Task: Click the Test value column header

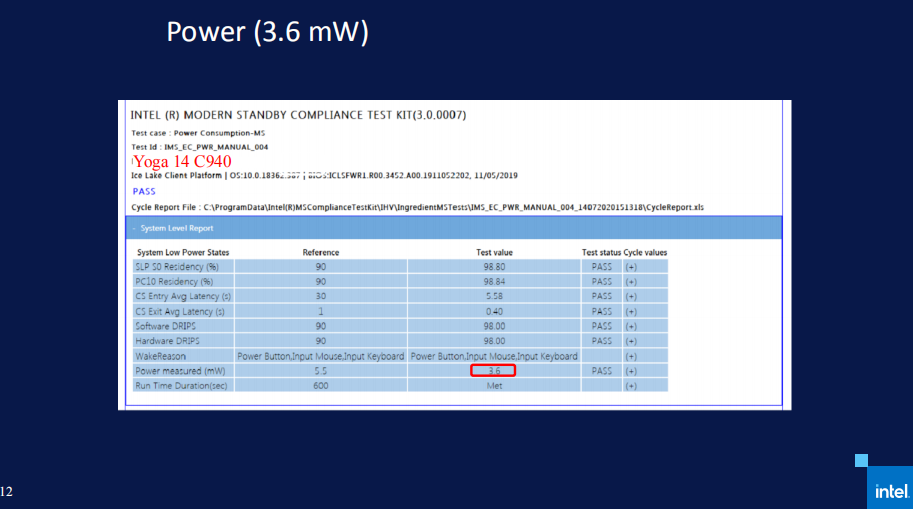Action: click(494, 253)
